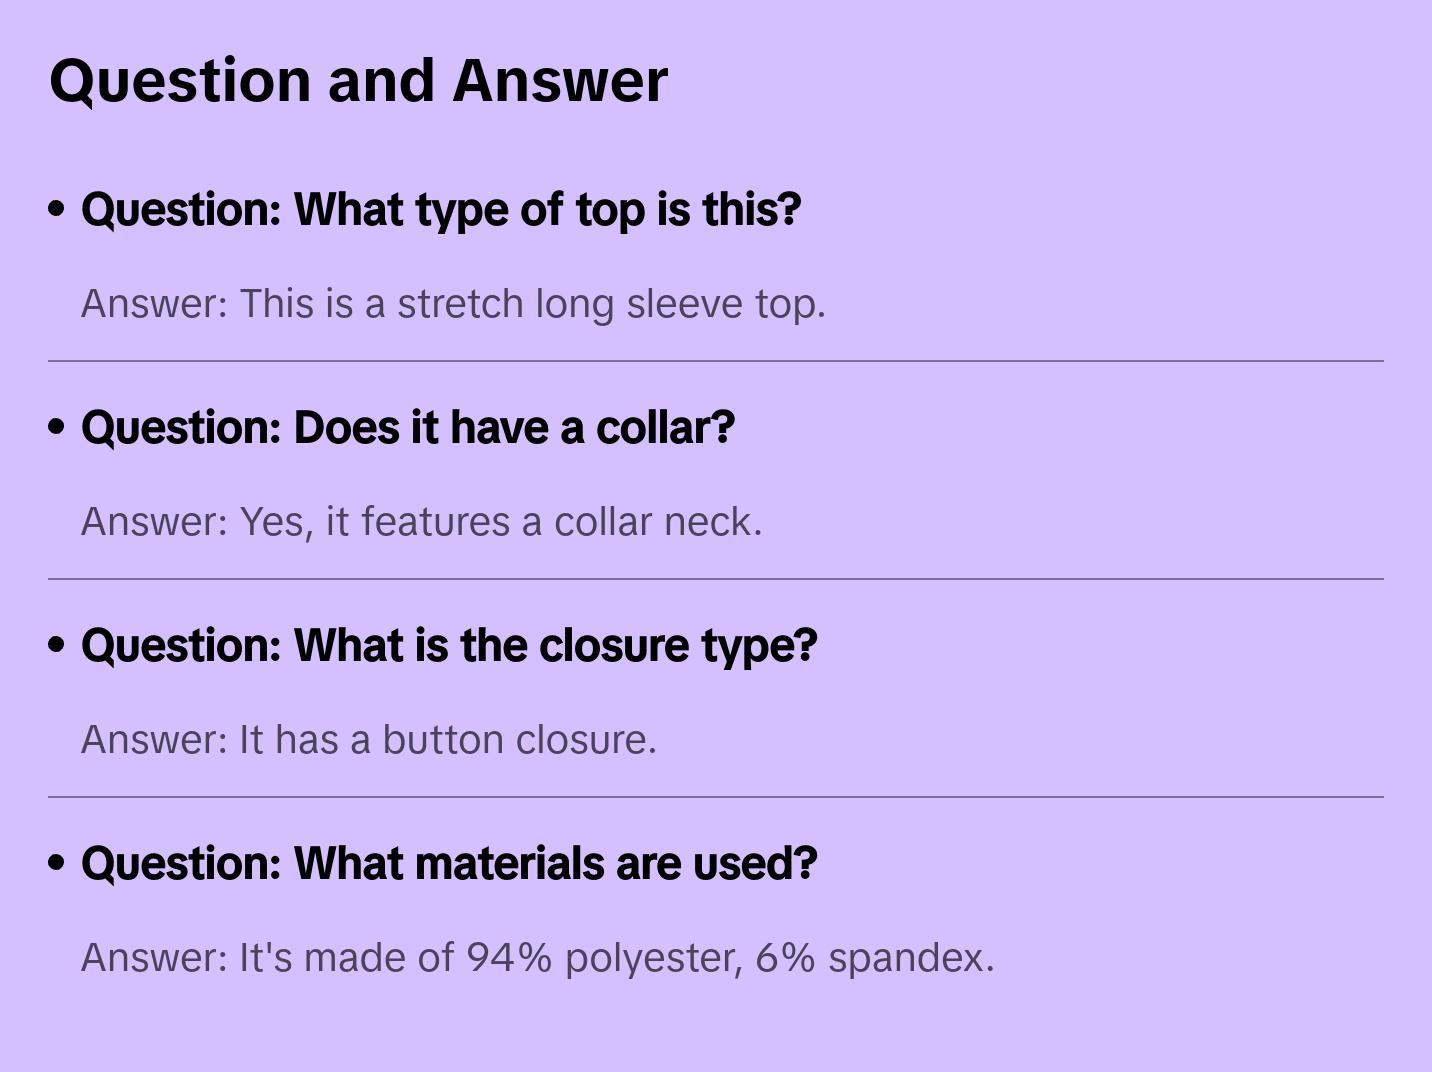Click the 'It has a button closure' answer
The height and width of the screenshot is (1072, 1432).
[x=368, y=740]
